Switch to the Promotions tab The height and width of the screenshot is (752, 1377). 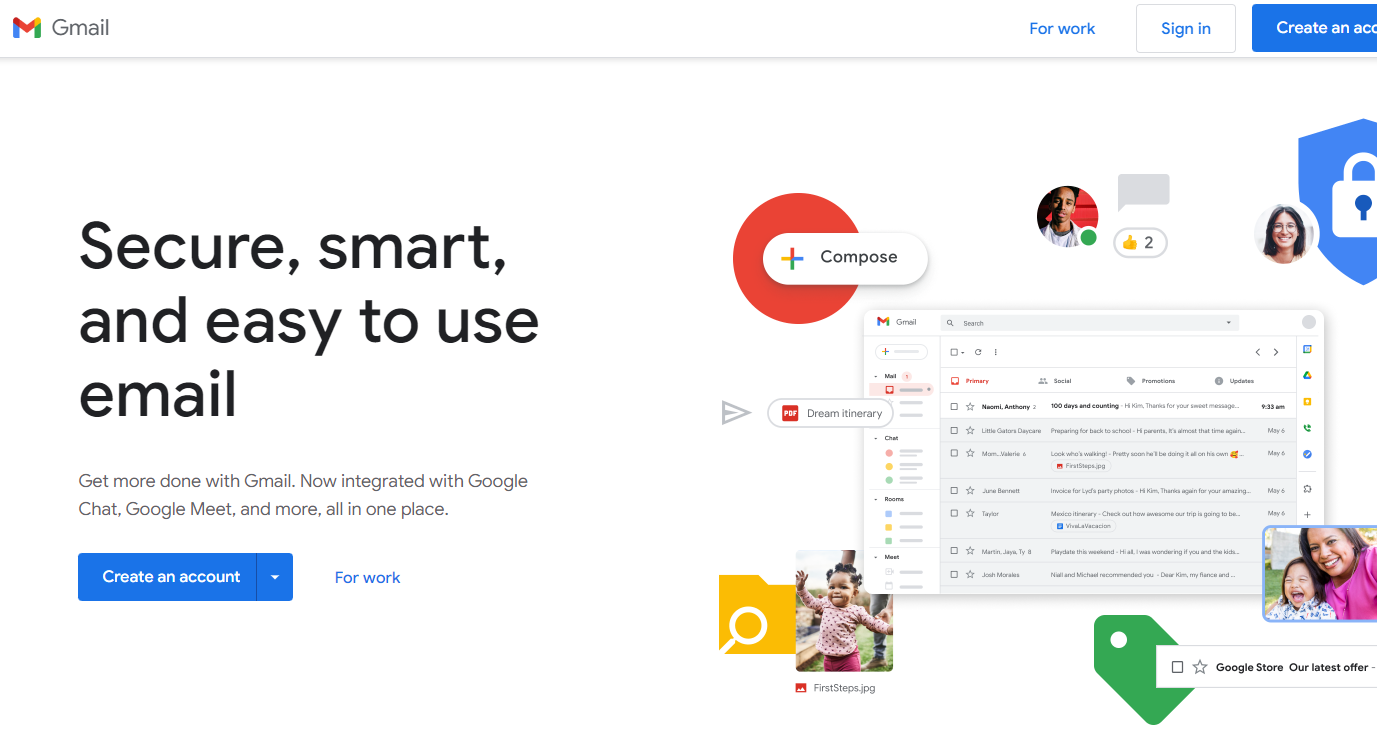pyautogui.click(x=1151, y=381)
